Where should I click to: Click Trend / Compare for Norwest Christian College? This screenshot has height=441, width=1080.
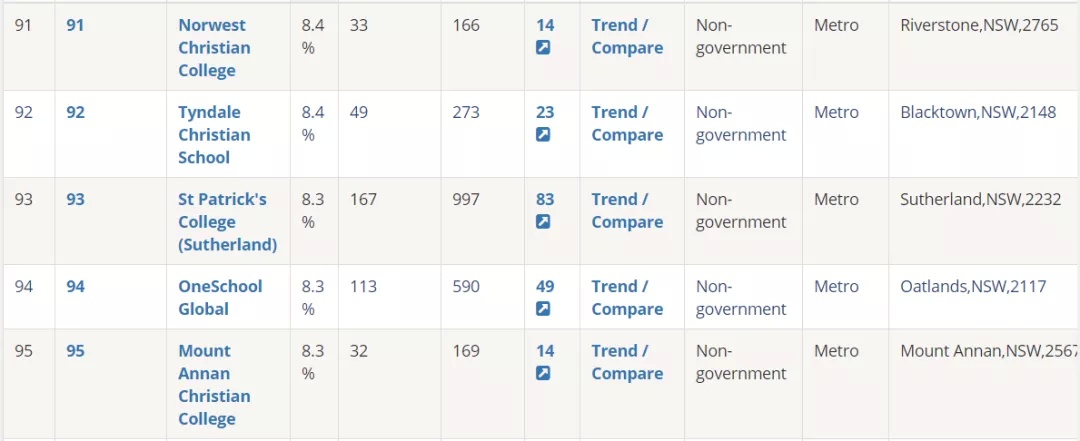click(627, 37)
